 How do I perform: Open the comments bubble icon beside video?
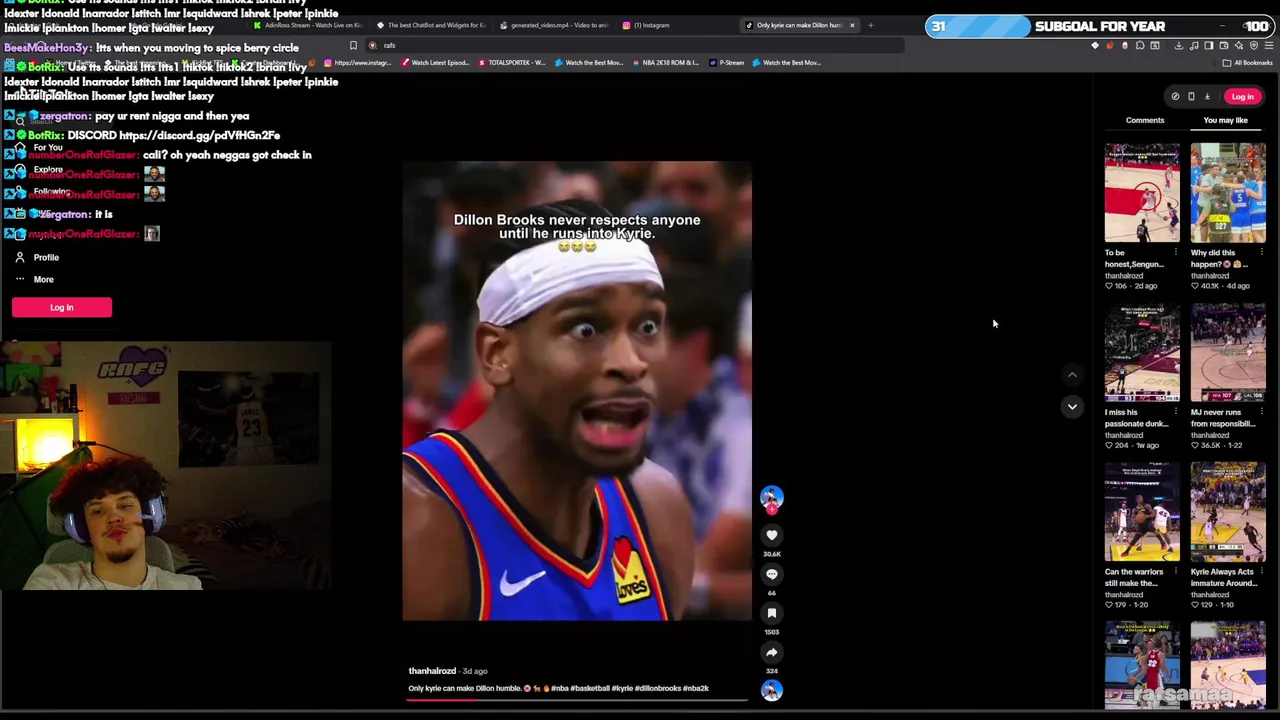pyautogui.click(x=771, y=574)
